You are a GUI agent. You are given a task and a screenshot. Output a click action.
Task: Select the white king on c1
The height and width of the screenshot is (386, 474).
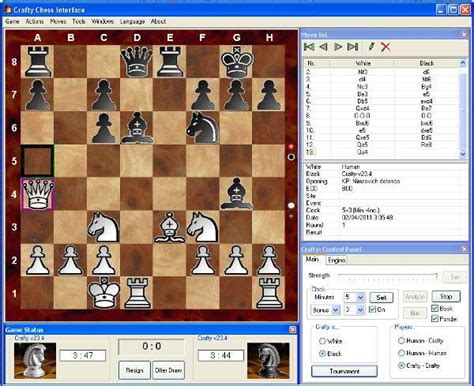(x=104, y=293)
